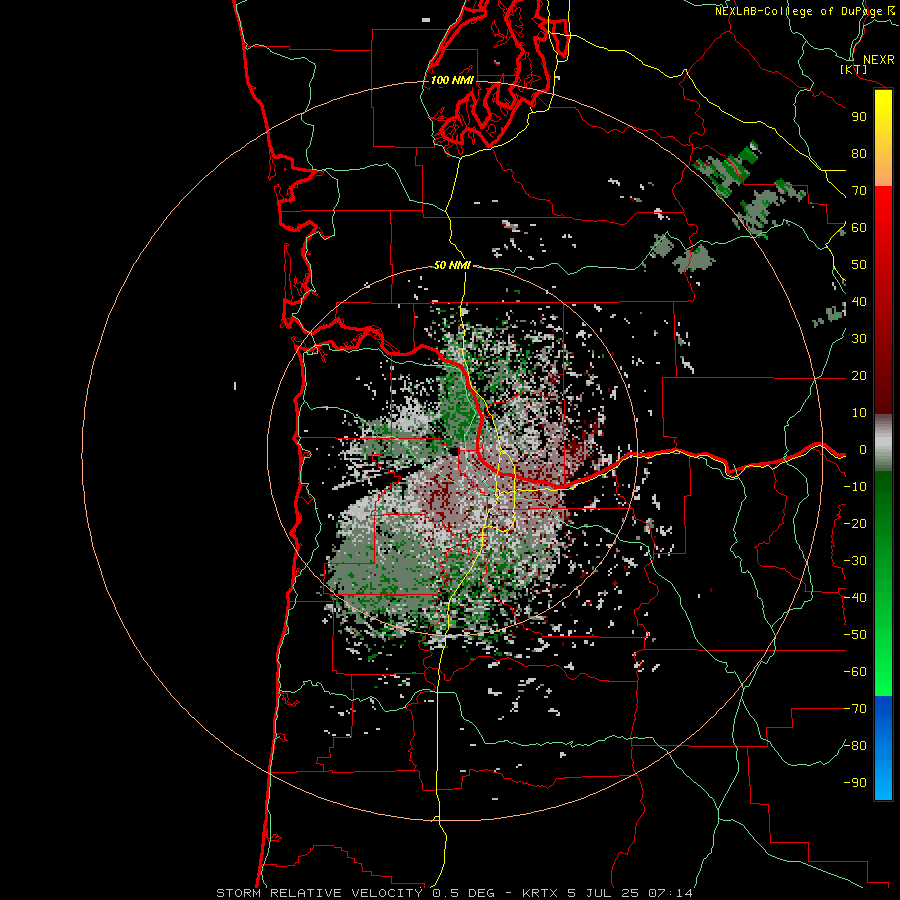Click the -90 tick label on the scale
The image size is (900, 900).
tap(855, 783)
